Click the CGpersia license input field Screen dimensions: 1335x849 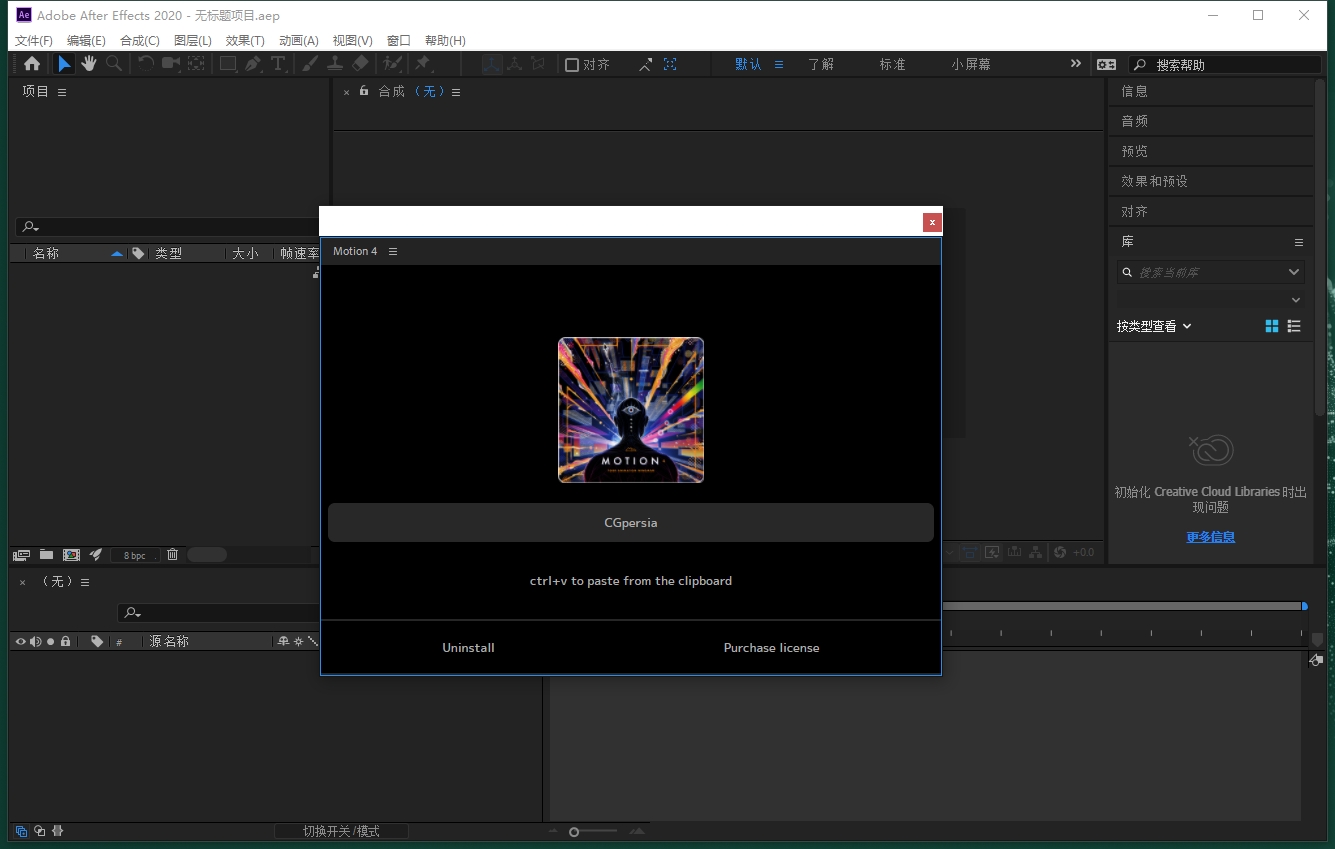coord(631,523)
